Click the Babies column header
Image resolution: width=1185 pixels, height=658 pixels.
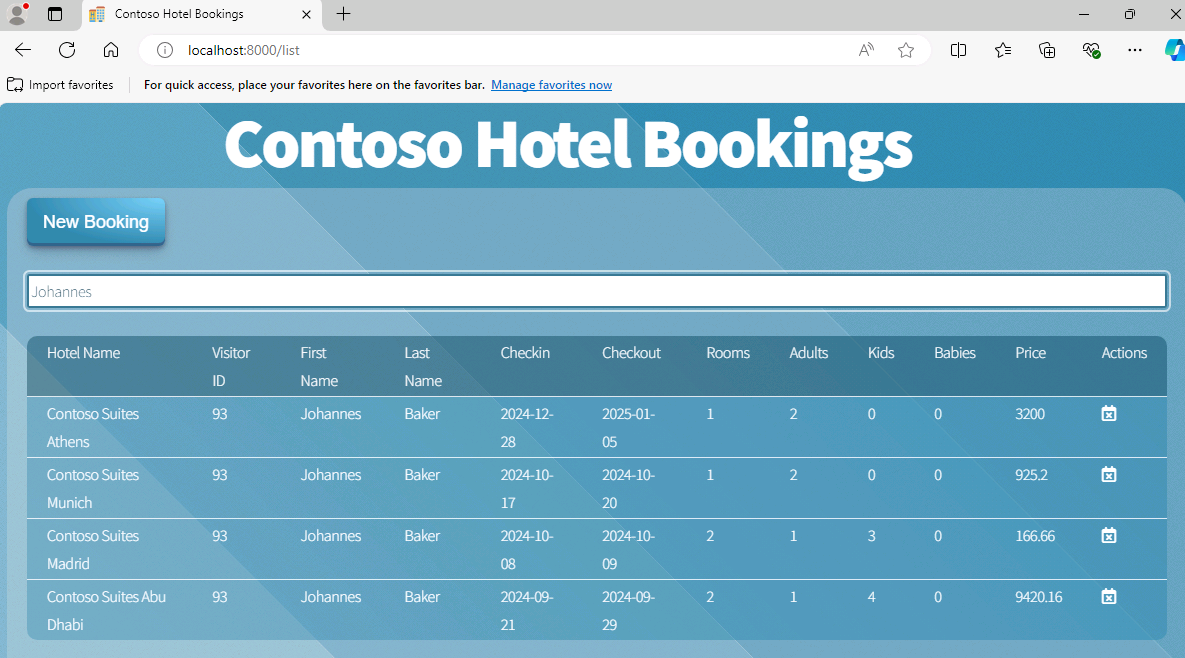(x=954, y=353)
